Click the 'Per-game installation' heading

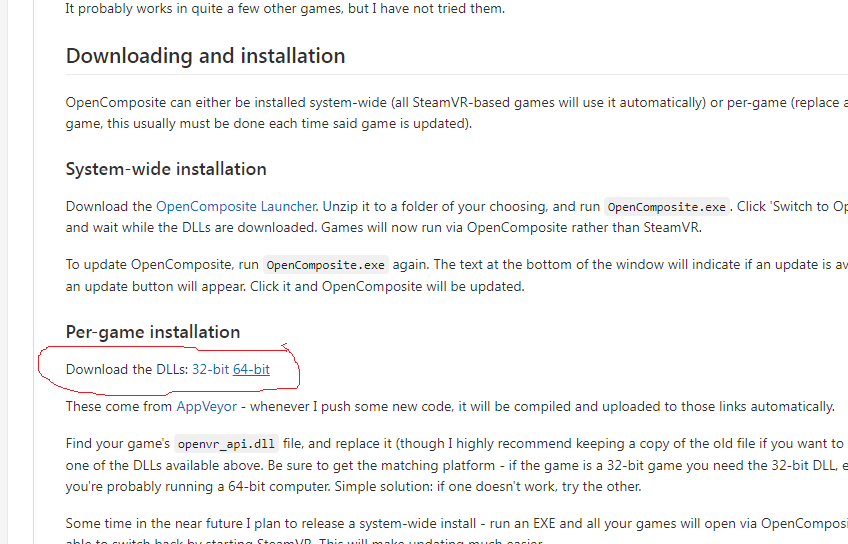[x=153, y=332]
